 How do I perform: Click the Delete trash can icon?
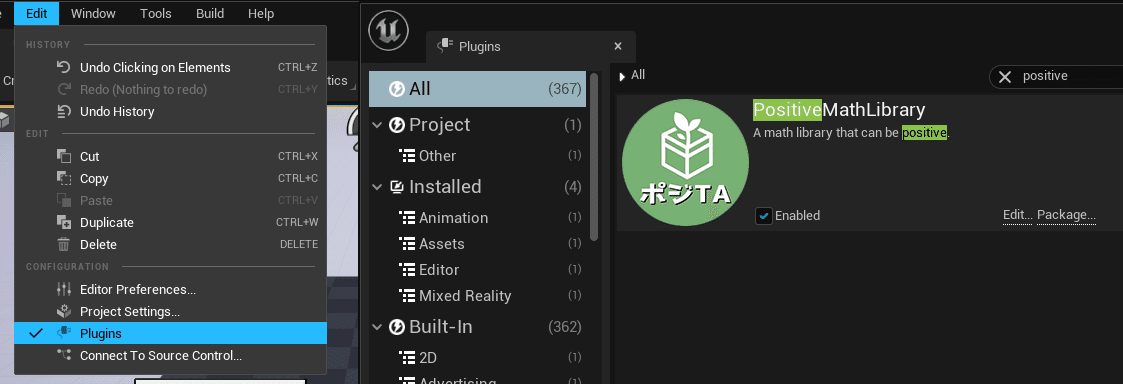[64, 245]
